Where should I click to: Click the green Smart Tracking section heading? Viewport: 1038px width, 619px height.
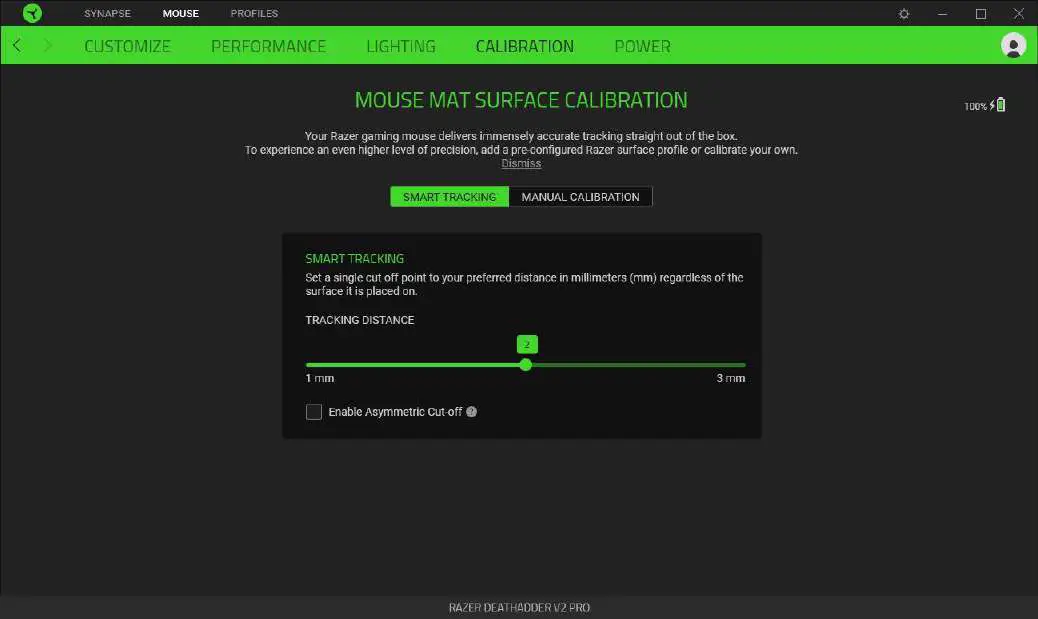tap(354, 259)
